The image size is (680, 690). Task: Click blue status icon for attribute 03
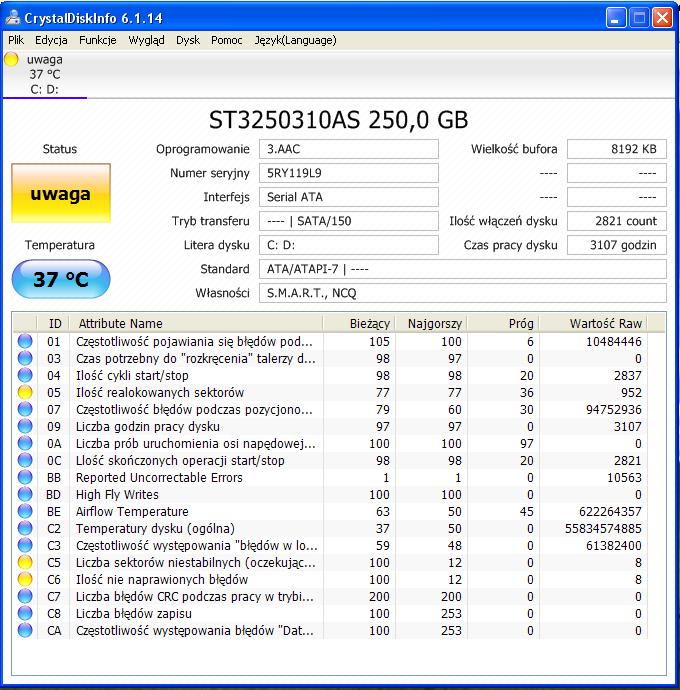tap(25, 358)
